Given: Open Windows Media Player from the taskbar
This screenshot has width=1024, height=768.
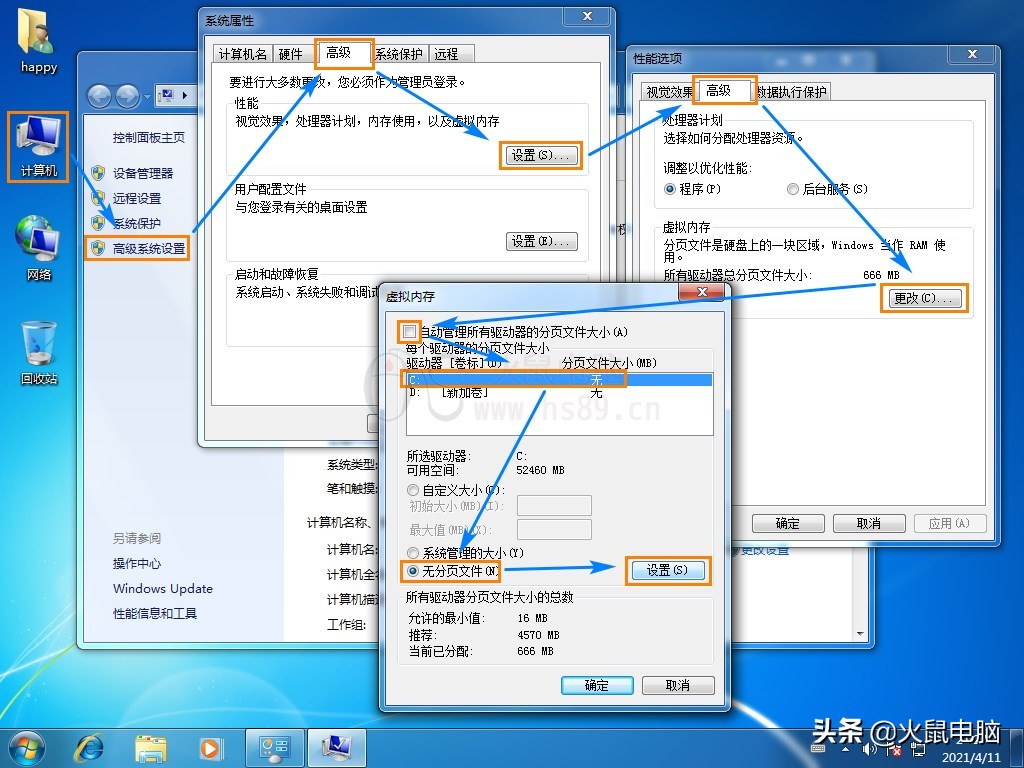Looking at the screenshot, I should click(x=210, y=747).
